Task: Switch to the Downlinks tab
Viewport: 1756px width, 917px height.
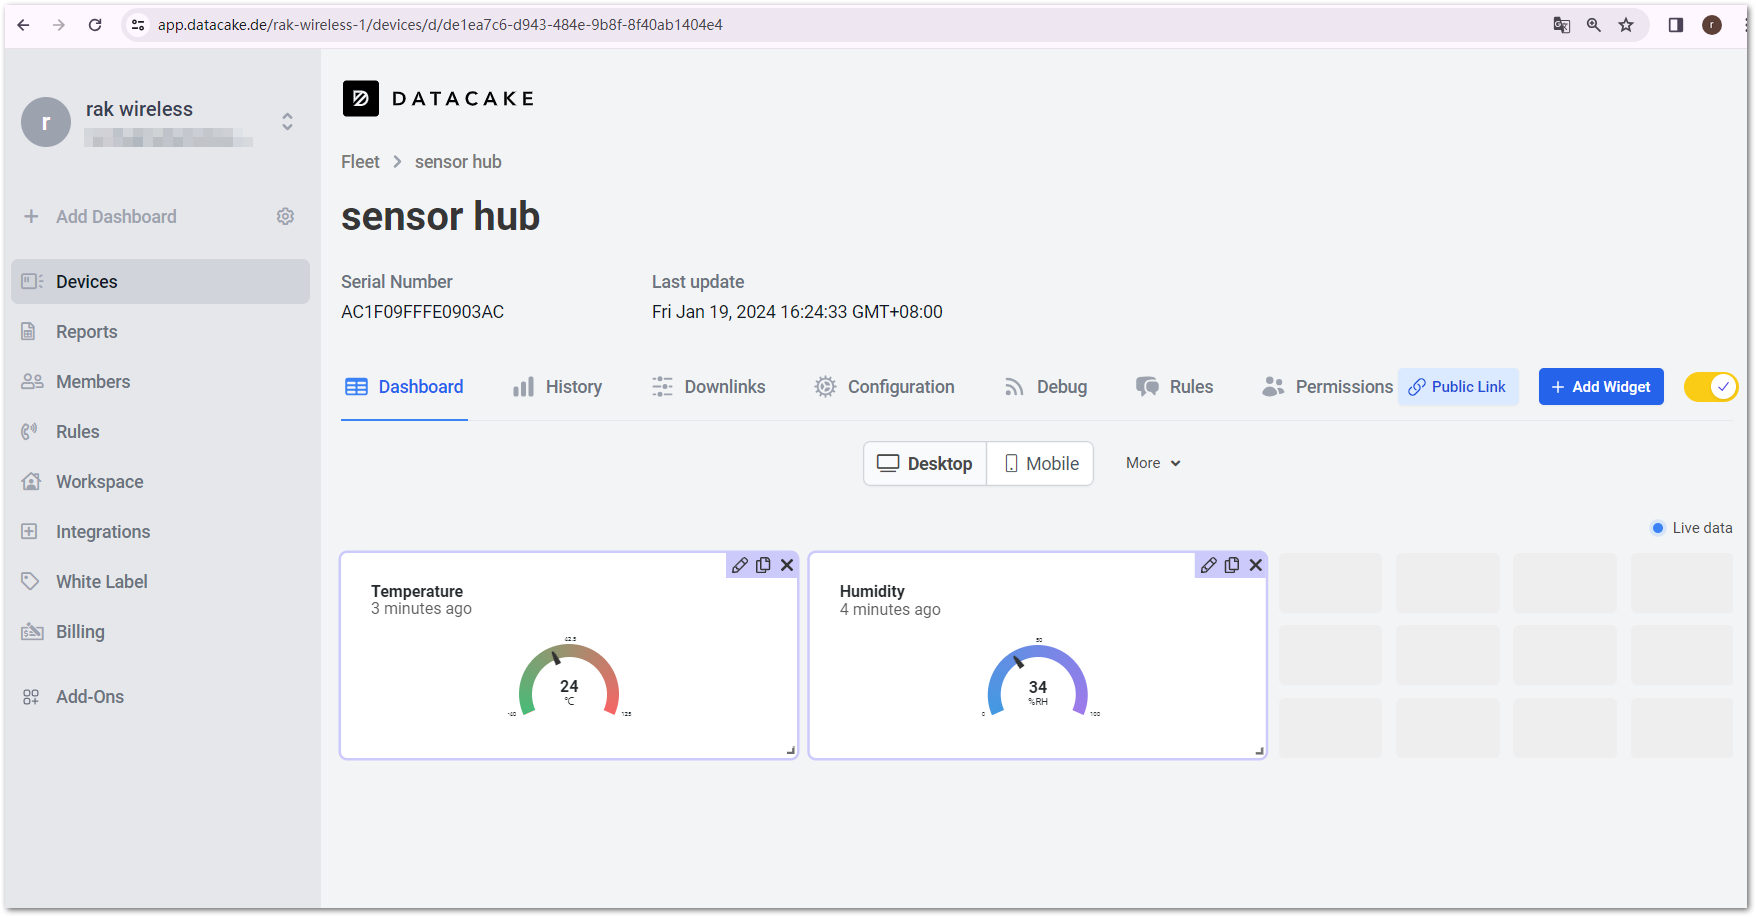Action: 708,387
